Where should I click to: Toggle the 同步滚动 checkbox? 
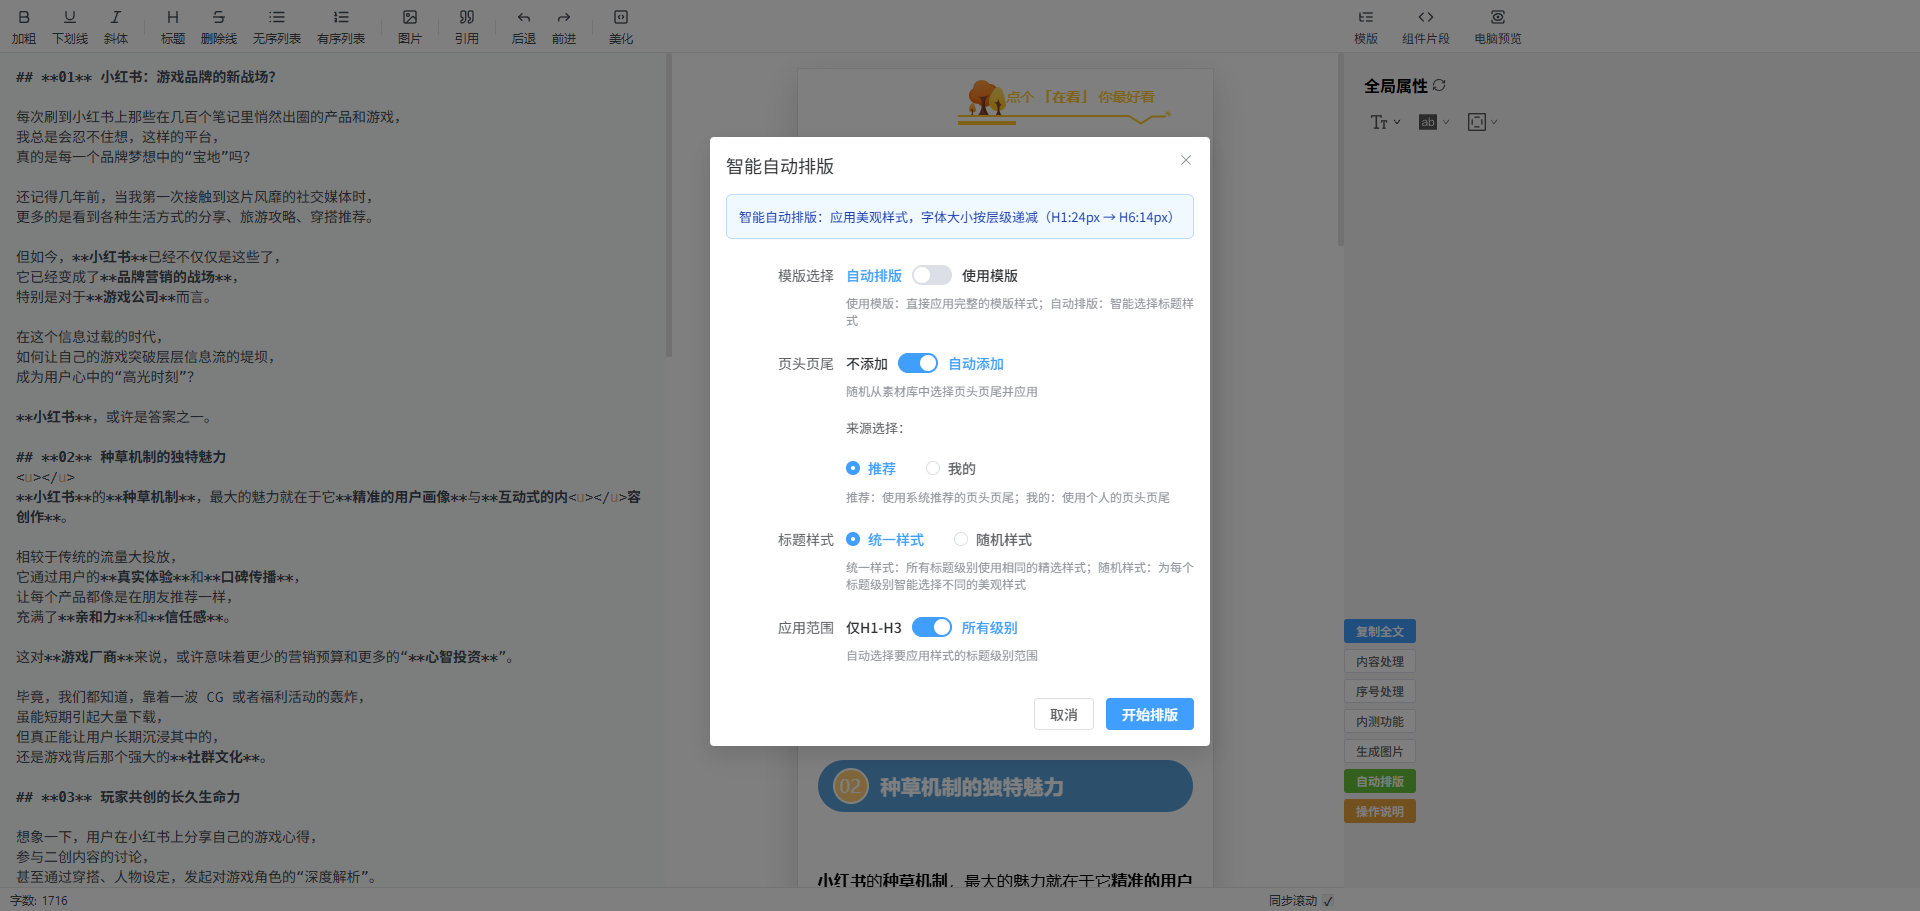pos(1328,901)
